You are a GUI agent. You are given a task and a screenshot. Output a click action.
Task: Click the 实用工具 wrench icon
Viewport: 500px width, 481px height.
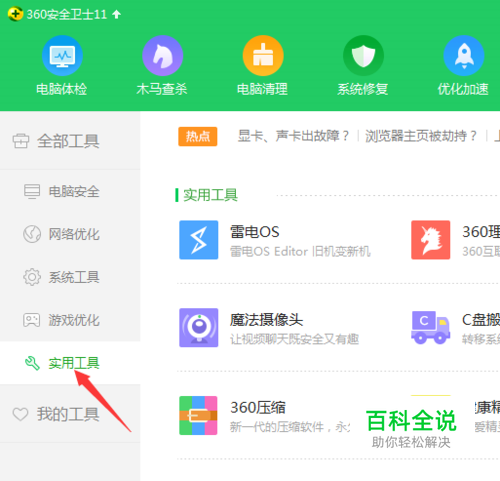(32, 363)
